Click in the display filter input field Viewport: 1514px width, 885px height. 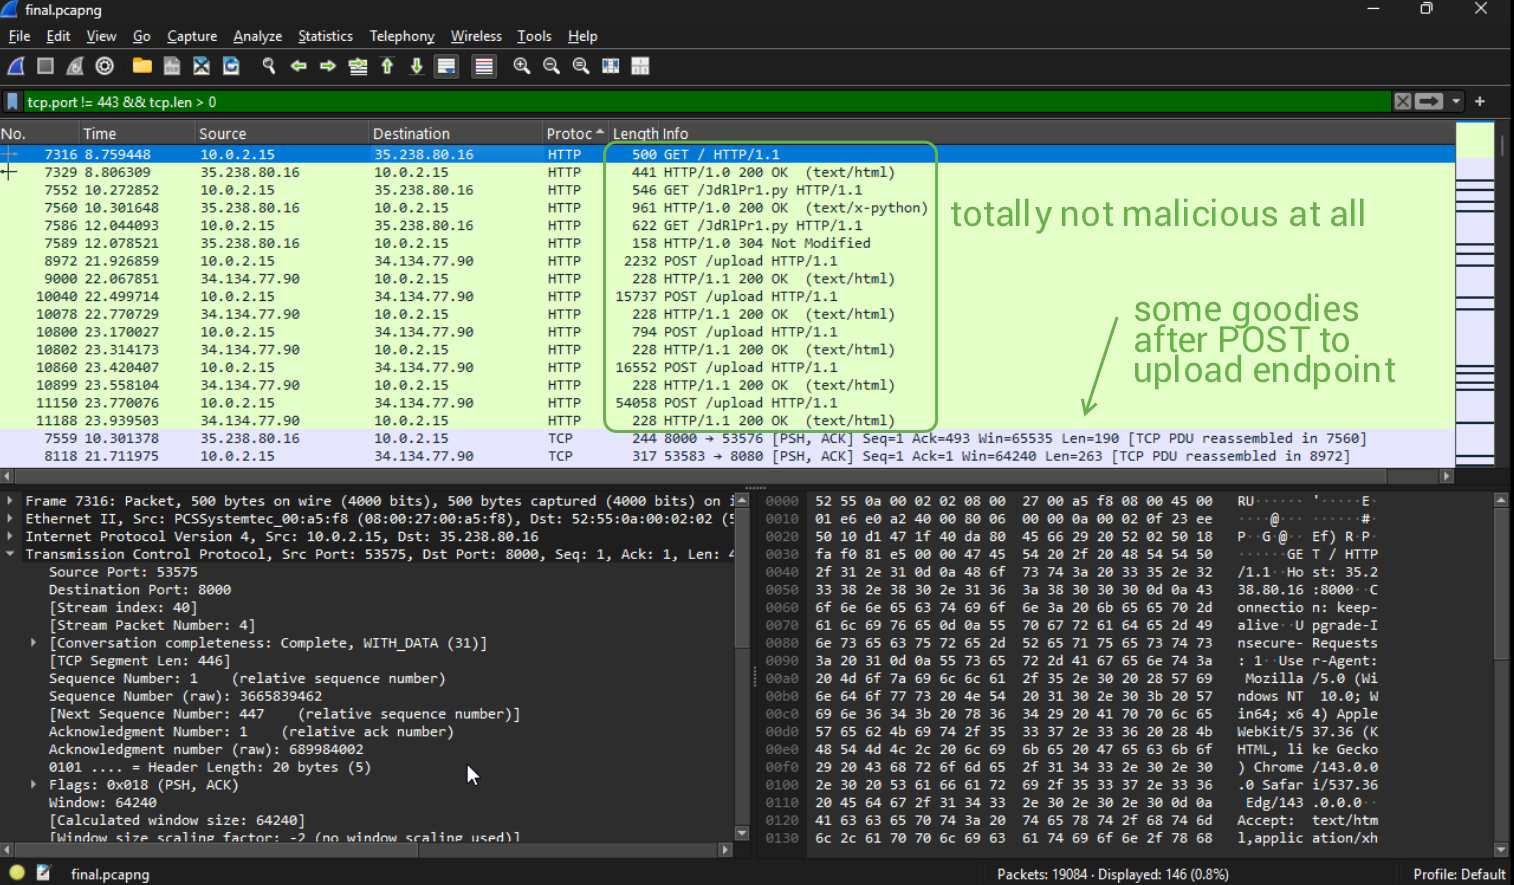click(700, 102)
